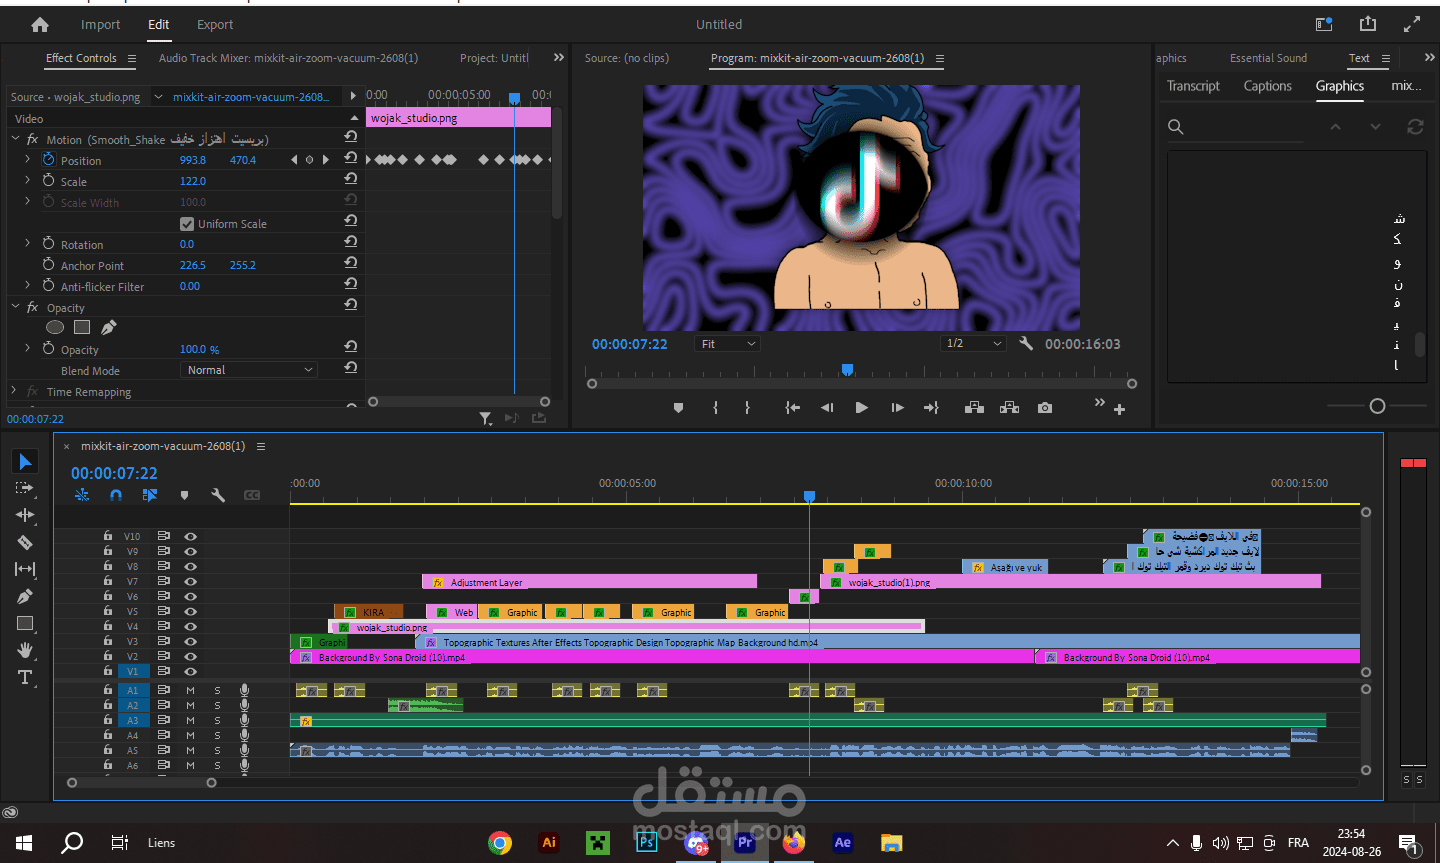Select the Selection tool arrow

point(25,461)
